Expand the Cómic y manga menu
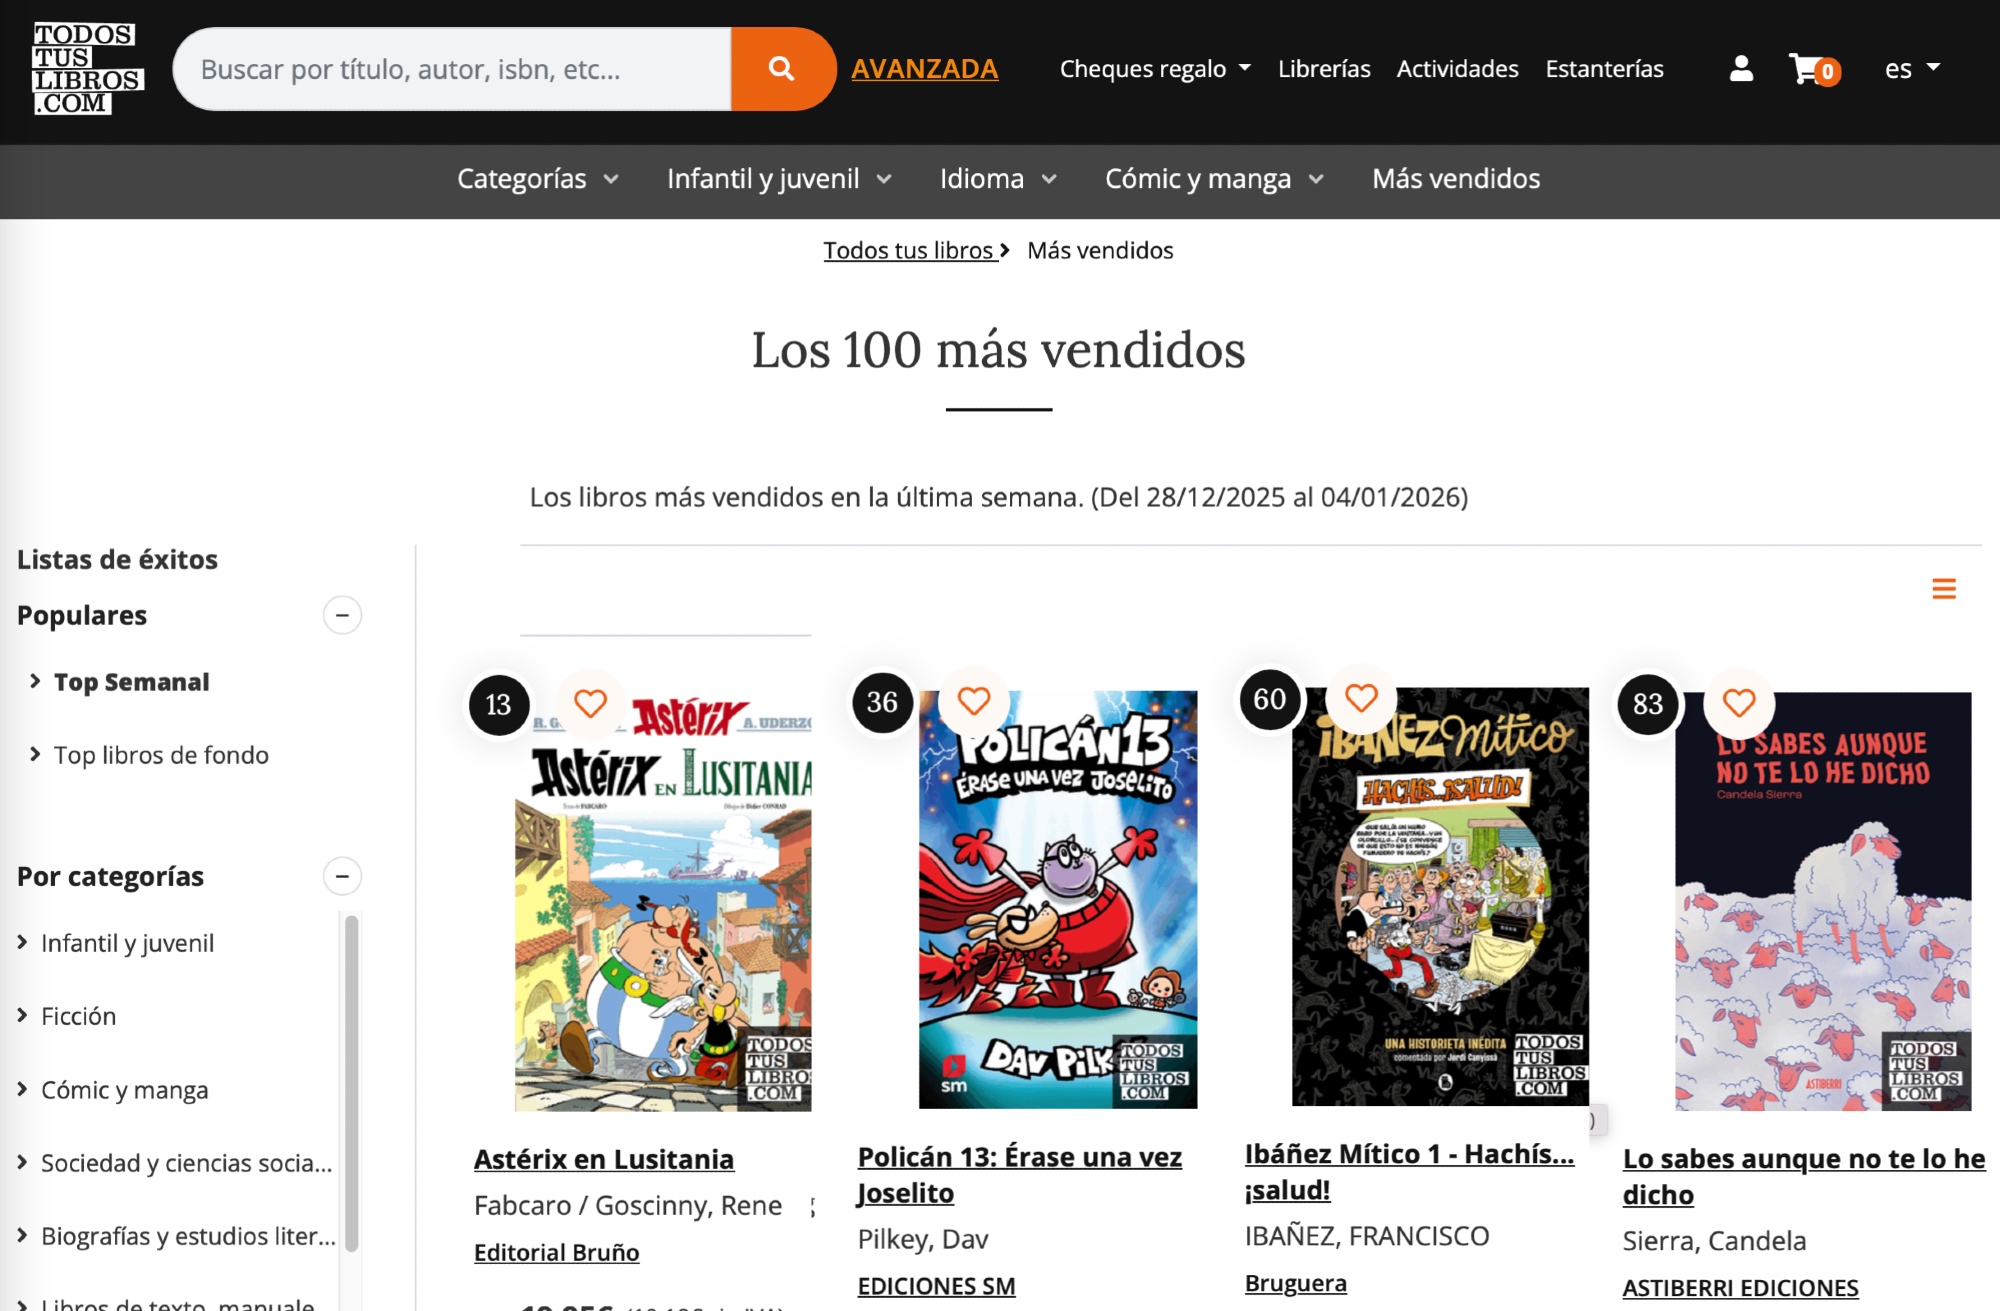The image size is (2000, 1311). click(x=1214, y=179)
